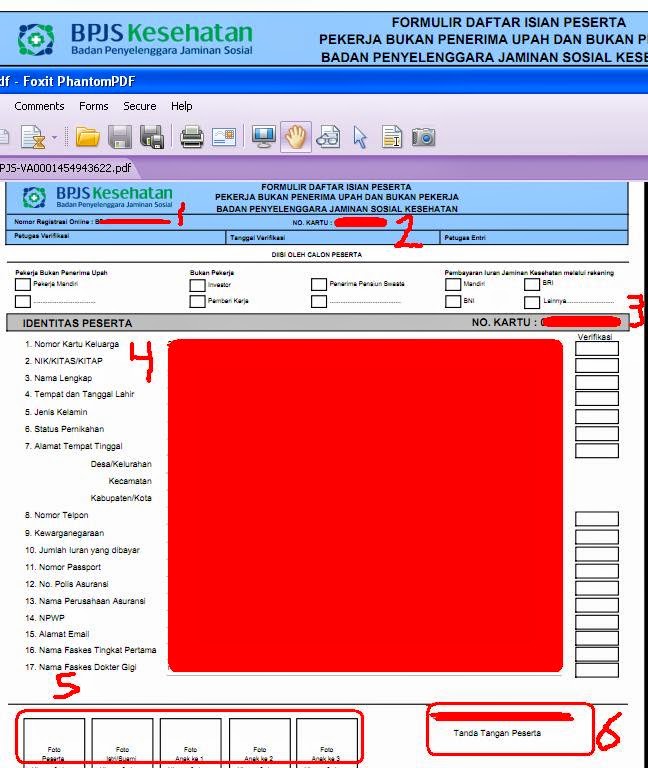The height and width of the screenshot is (768, 648).
Task: Click the Verifikasi box for Jenis Kelamin
Action: (597, 417)
